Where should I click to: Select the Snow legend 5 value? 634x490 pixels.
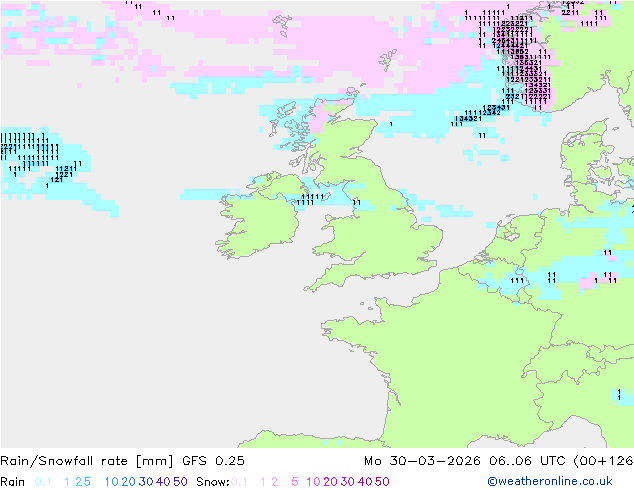(x=295, y=482)
